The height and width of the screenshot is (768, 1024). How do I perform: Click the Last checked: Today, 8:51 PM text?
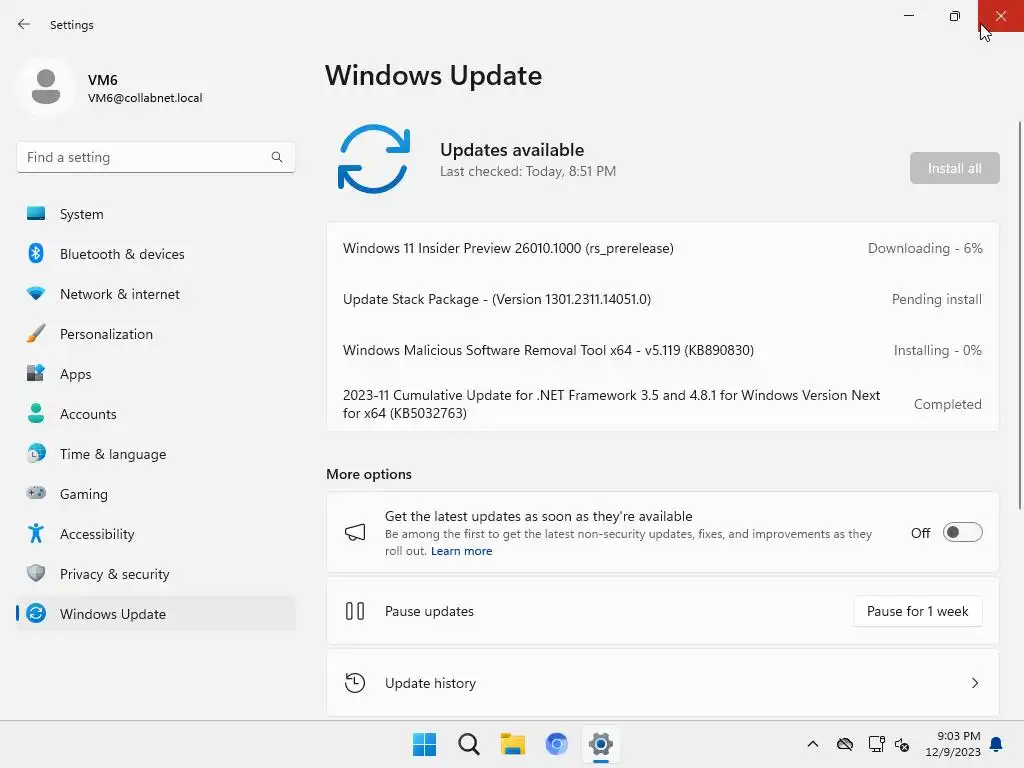click(528, 171)
